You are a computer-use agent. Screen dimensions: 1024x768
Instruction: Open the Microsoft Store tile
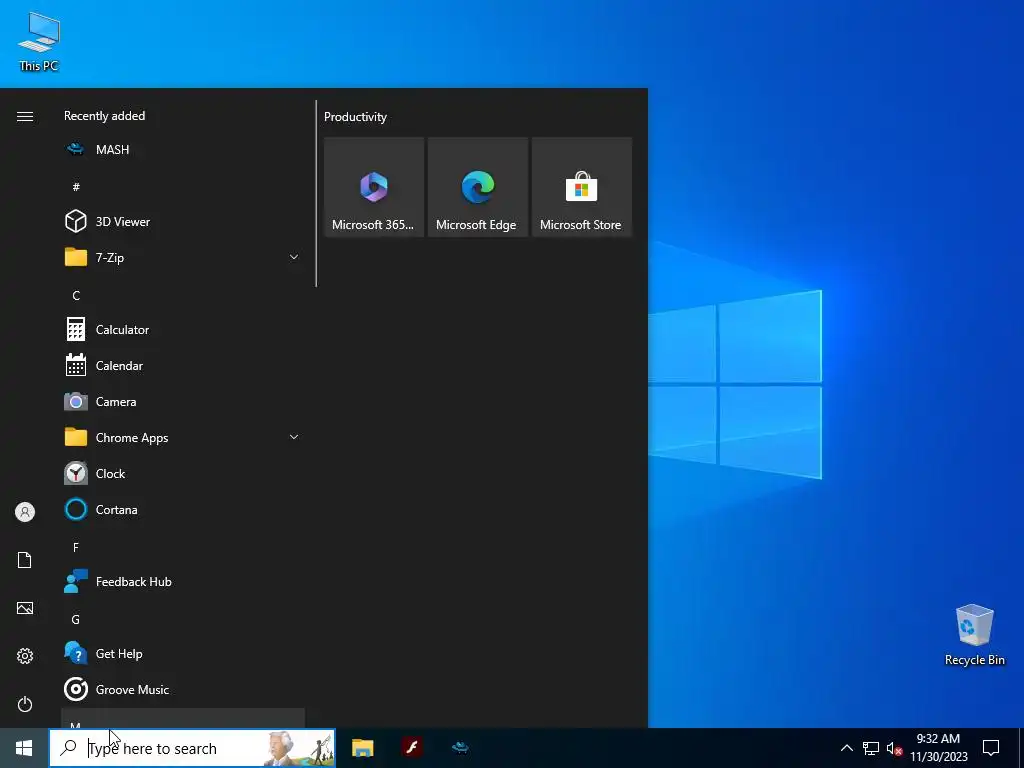tap(582, 187)
